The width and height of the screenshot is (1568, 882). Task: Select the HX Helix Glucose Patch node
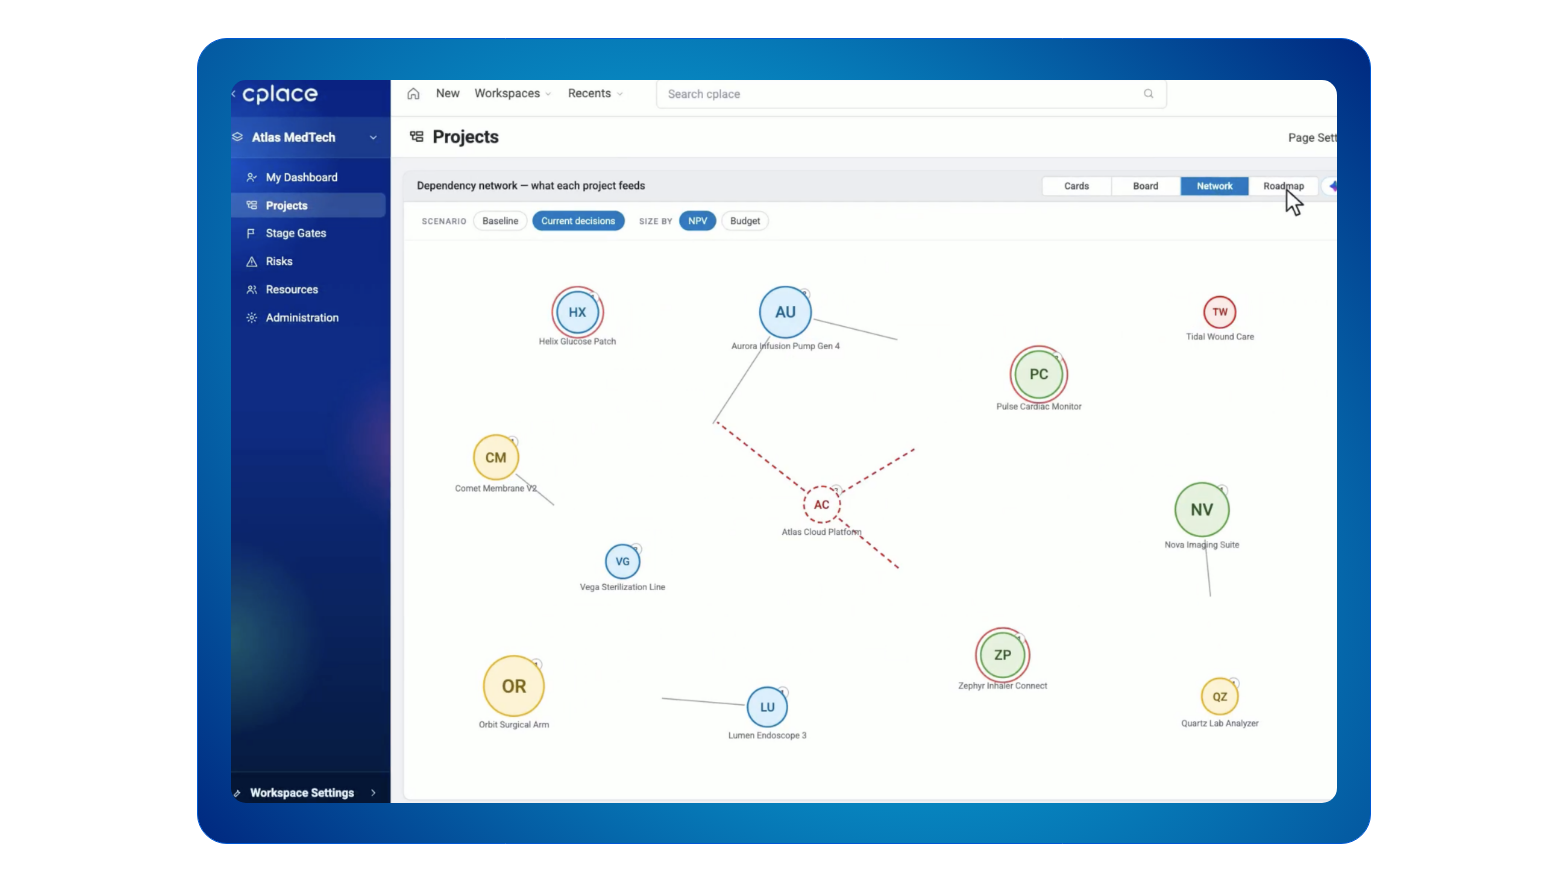578,312
